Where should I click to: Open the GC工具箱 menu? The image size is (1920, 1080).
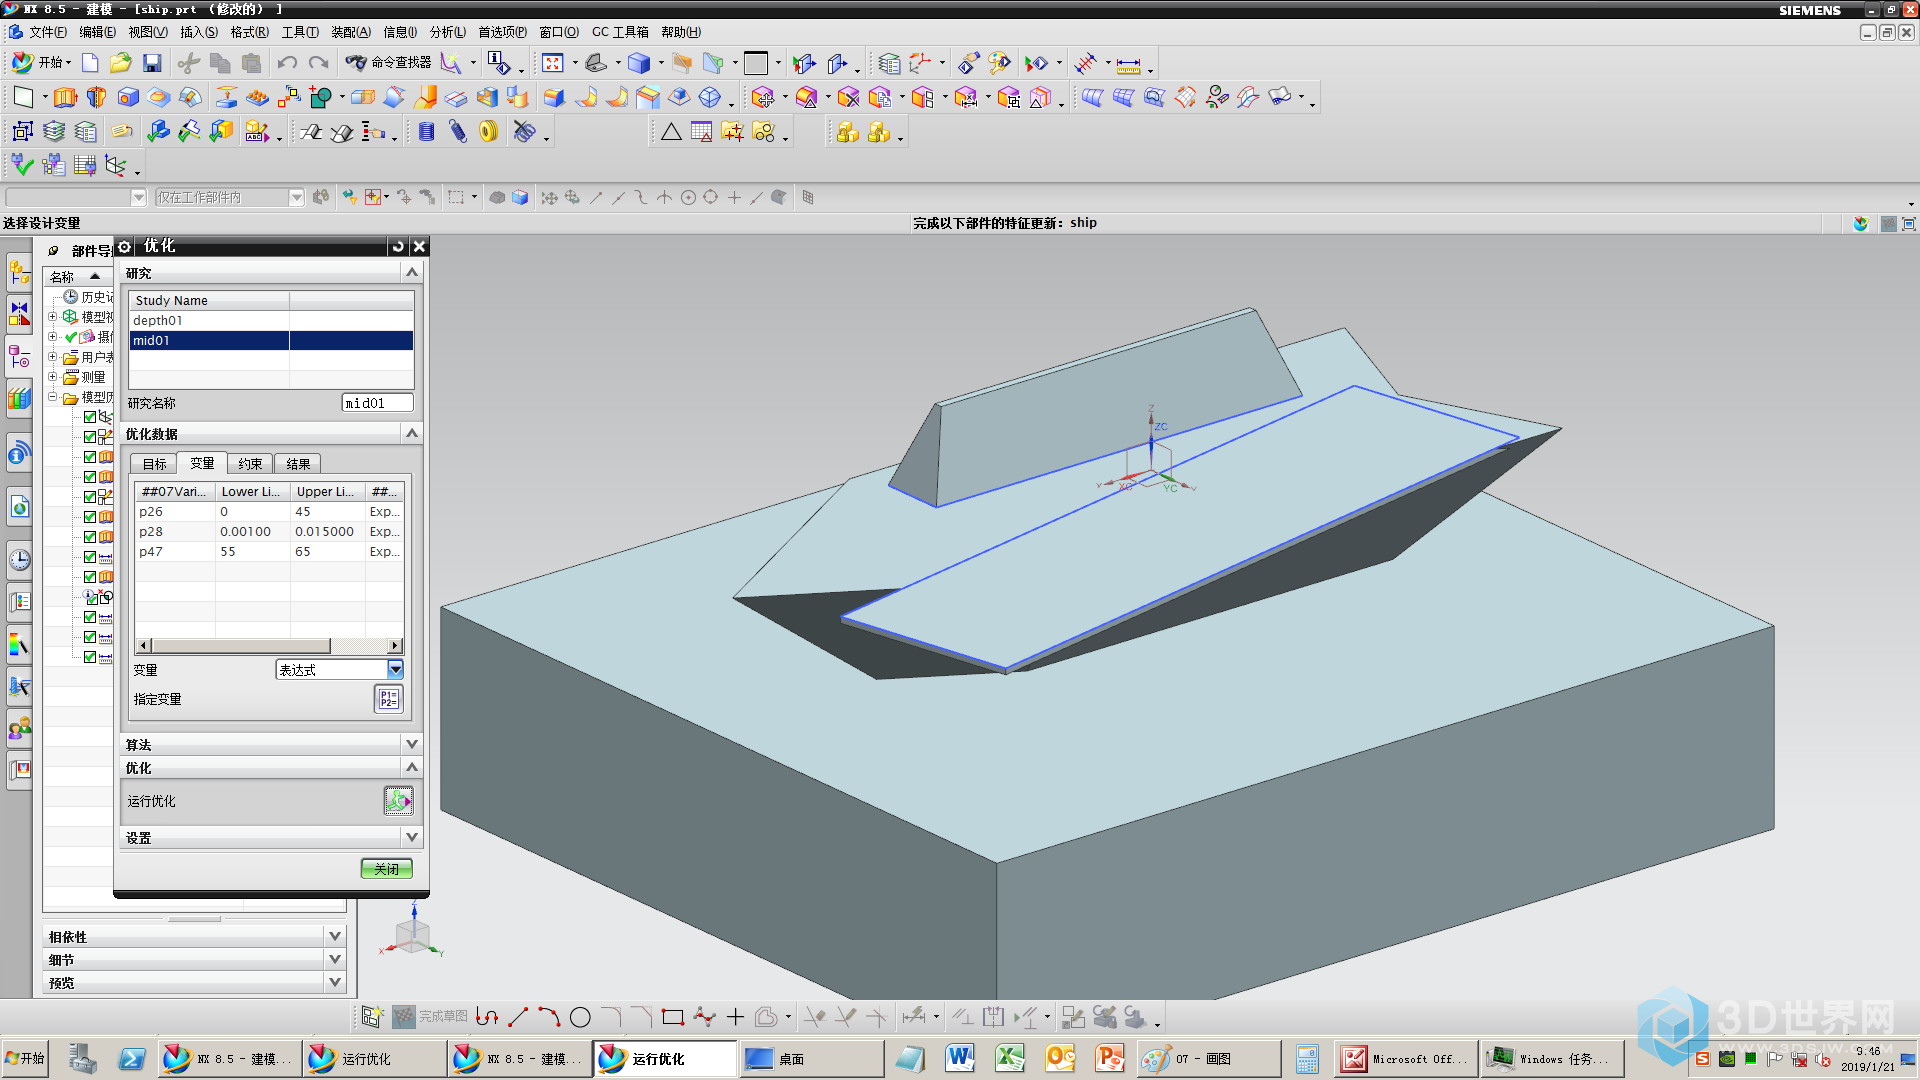(620, 32)
